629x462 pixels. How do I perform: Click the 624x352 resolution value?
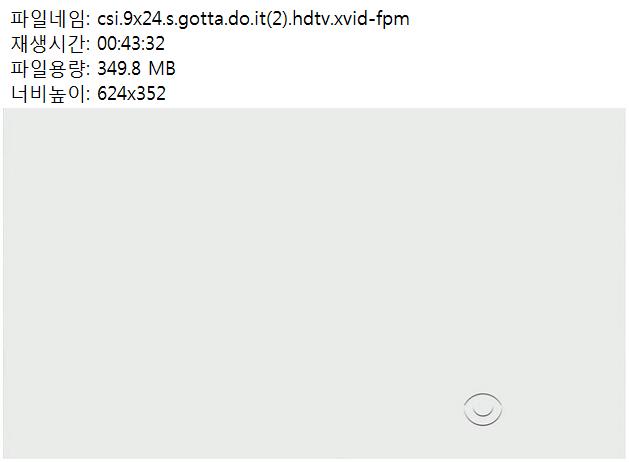click(x=132, y=94)
